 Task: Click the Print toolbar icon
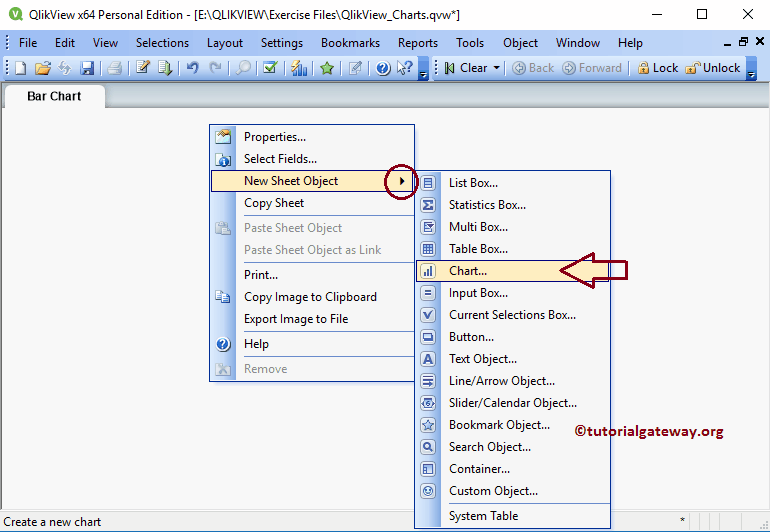[x=114, y=68]
